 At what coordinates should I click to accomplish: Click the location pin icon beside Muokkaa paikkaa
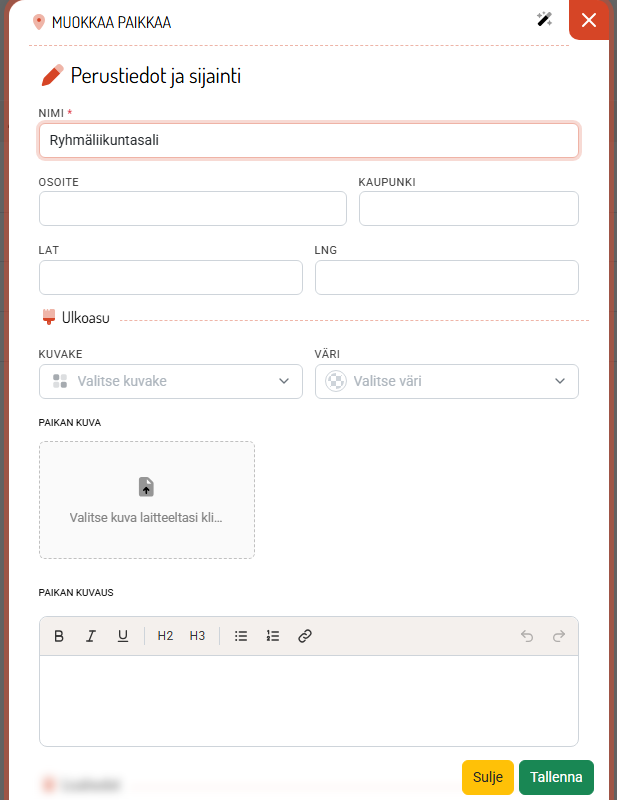(x=39, y=22)
